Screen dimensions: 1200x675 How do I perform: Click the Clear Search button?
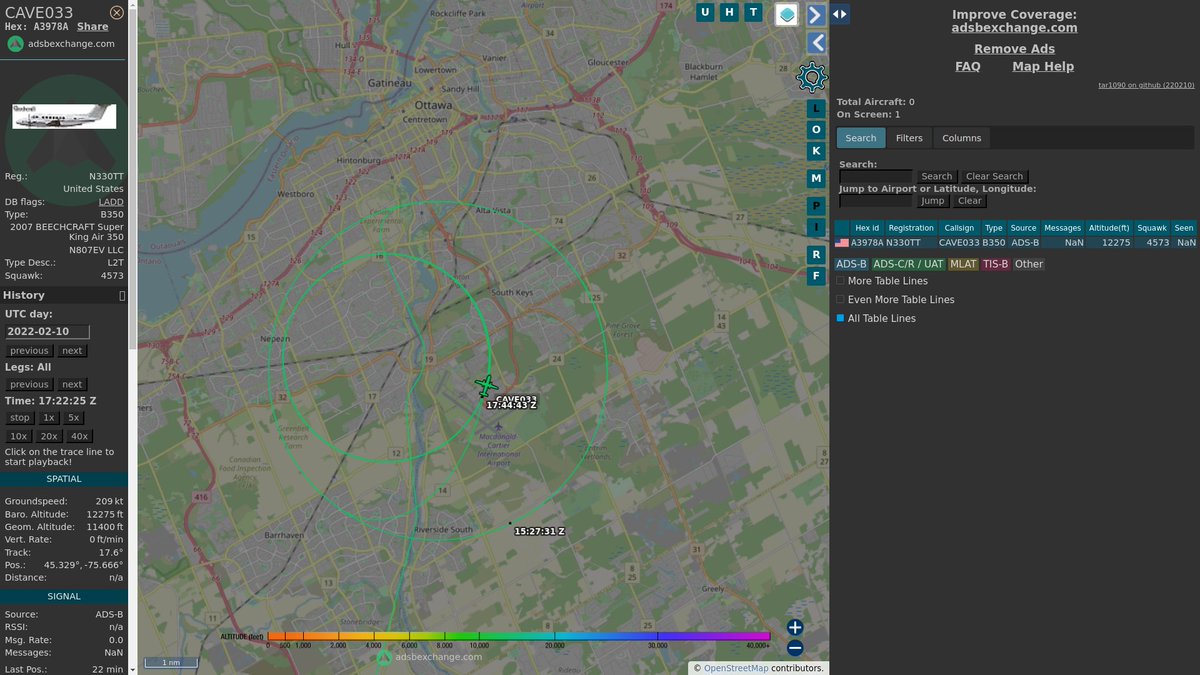click(994, 177)
